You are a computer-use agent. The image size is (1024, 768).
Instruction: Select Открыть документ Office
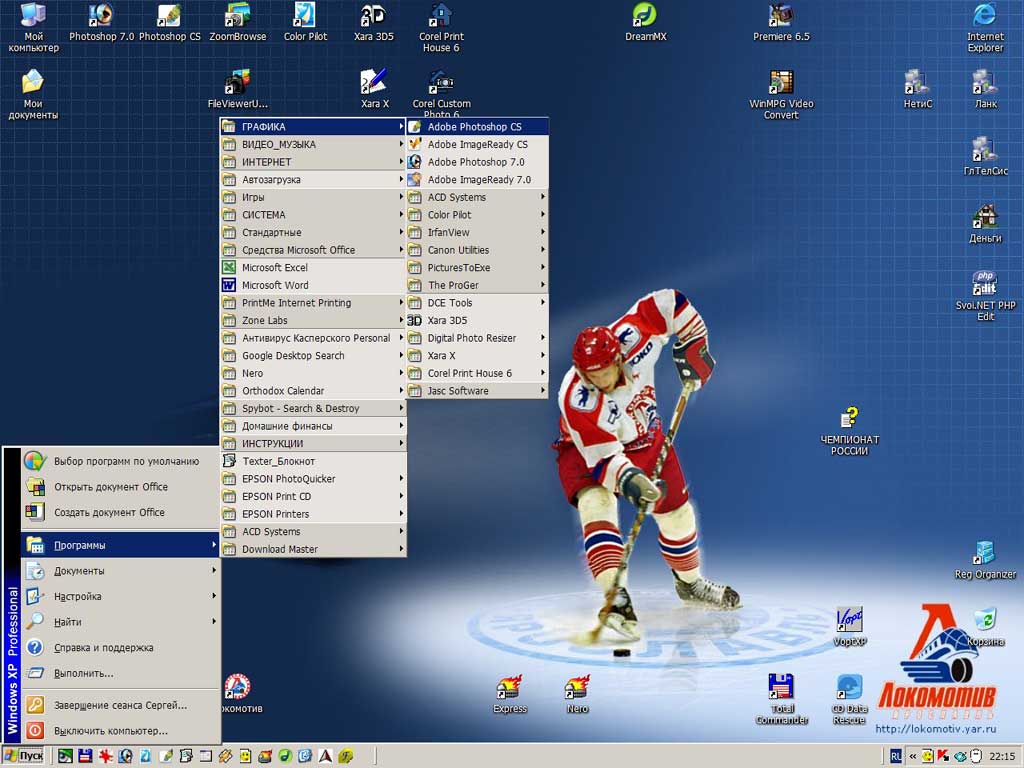(121, 487)
